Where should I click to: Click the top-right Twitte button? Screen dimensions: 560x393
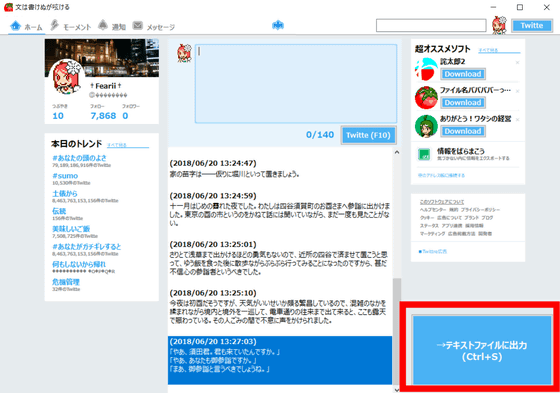click(x=532, y=25)
